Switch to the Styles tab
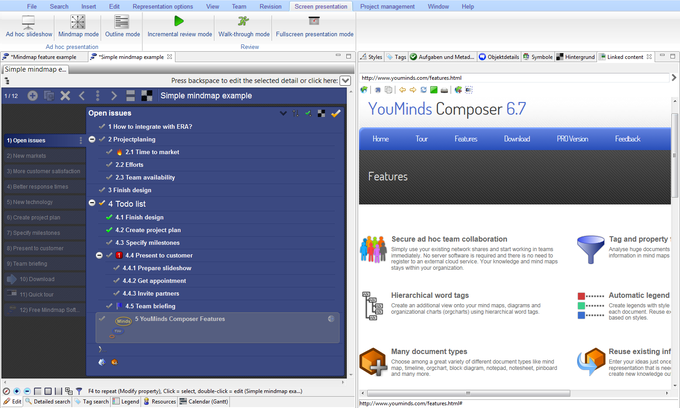This screenshot has width=680, height=408. coord(371,57)
